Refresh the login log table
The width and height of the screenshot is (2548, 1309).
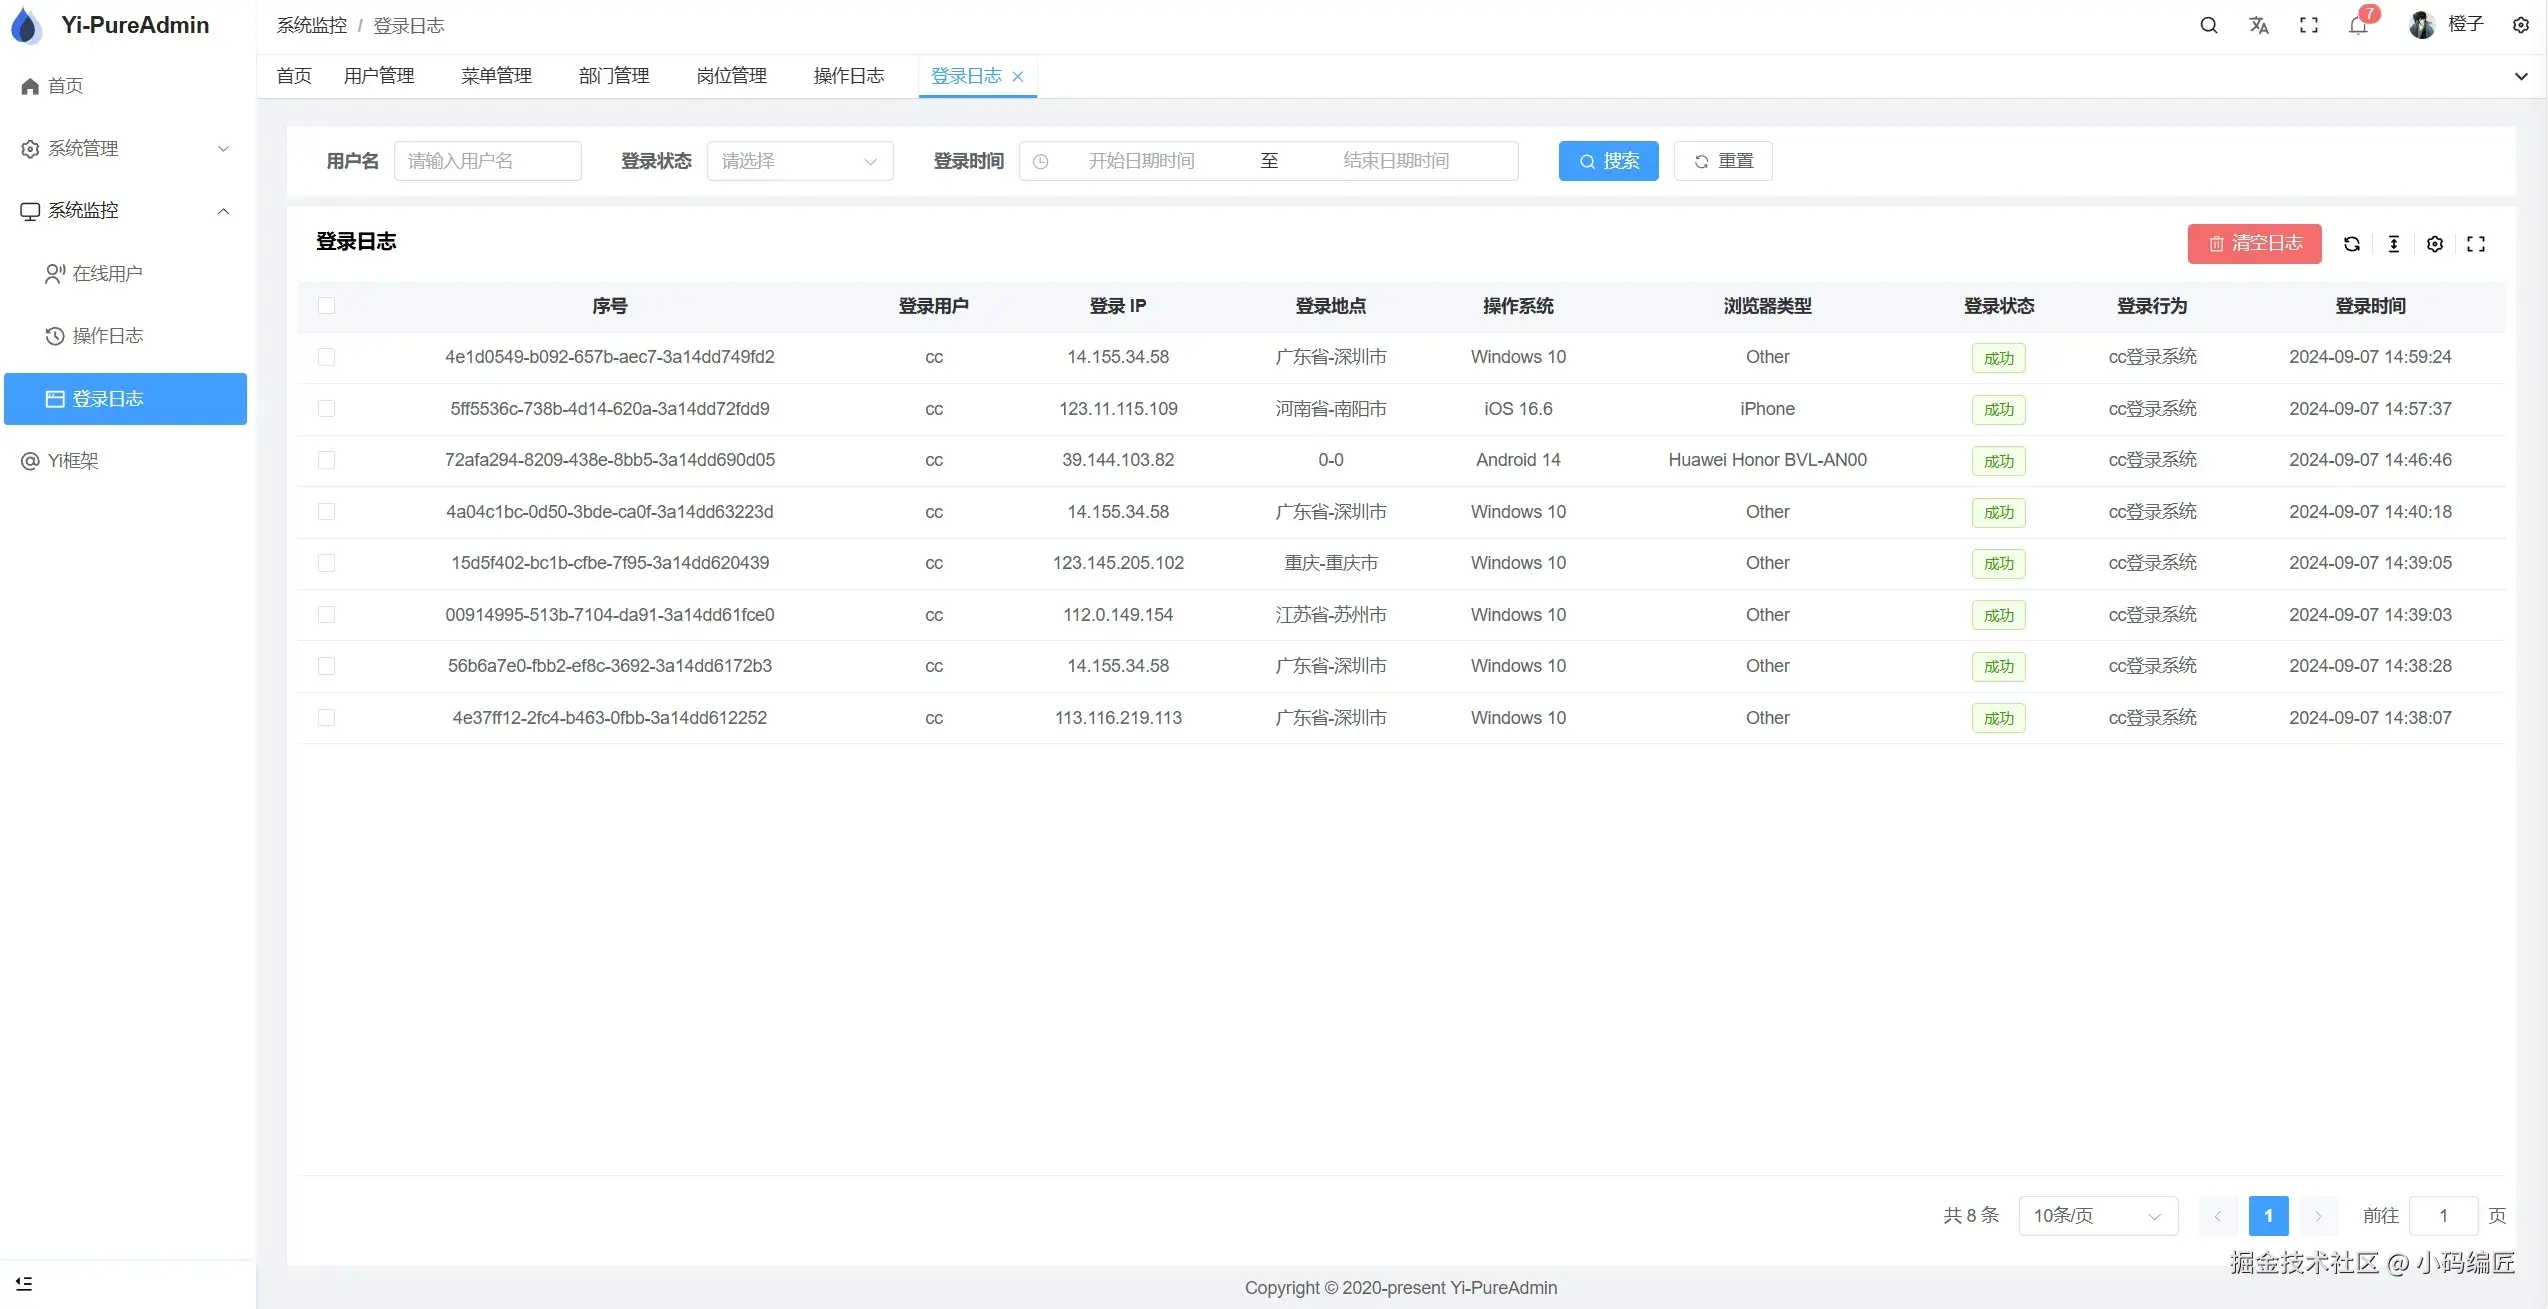(x=2352, y=244)
